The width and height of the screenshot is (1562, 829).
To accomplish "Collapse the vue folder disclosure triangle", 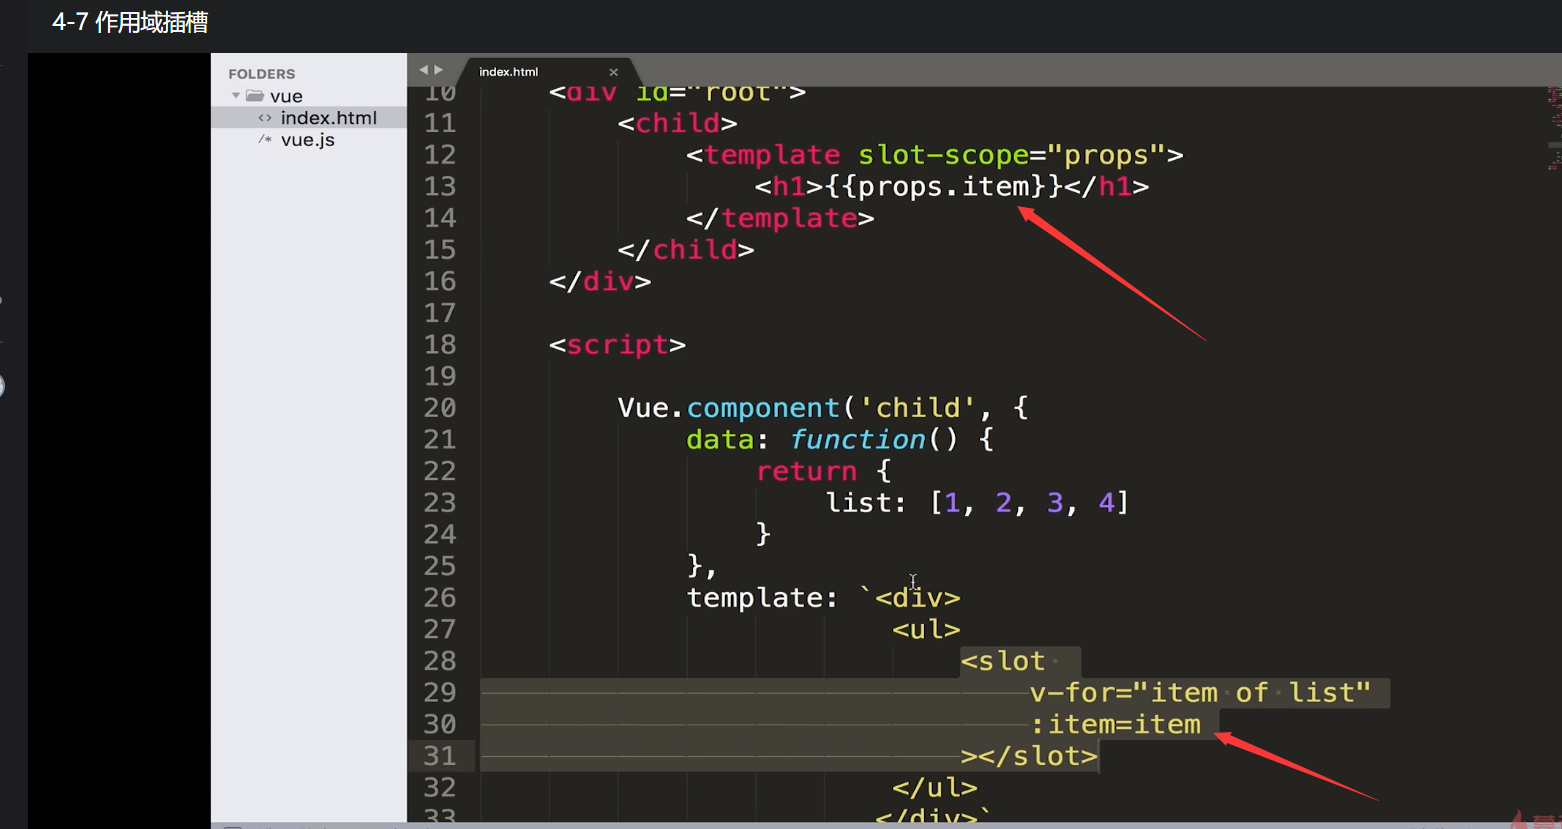I will [x=236, y=96].
